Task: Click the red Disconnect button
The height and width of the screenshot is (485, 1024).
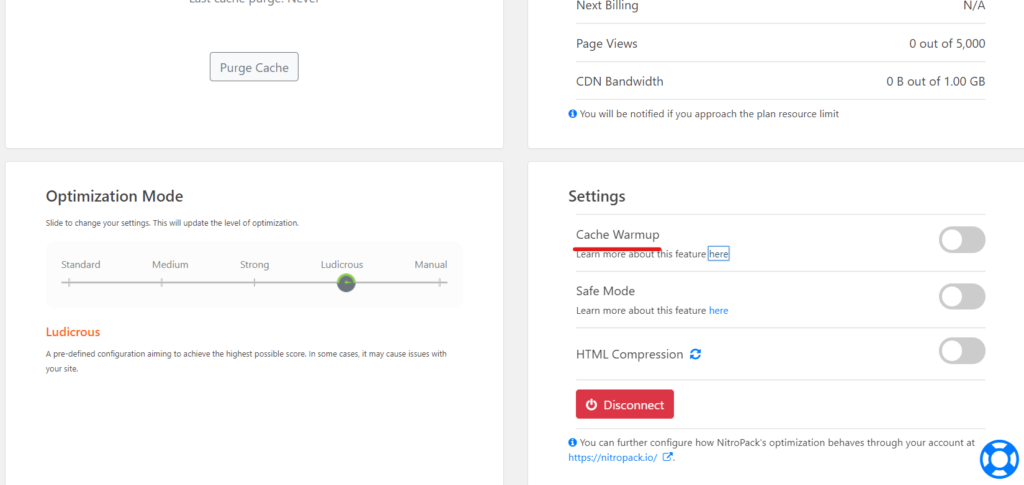Action: click(625, 404)
